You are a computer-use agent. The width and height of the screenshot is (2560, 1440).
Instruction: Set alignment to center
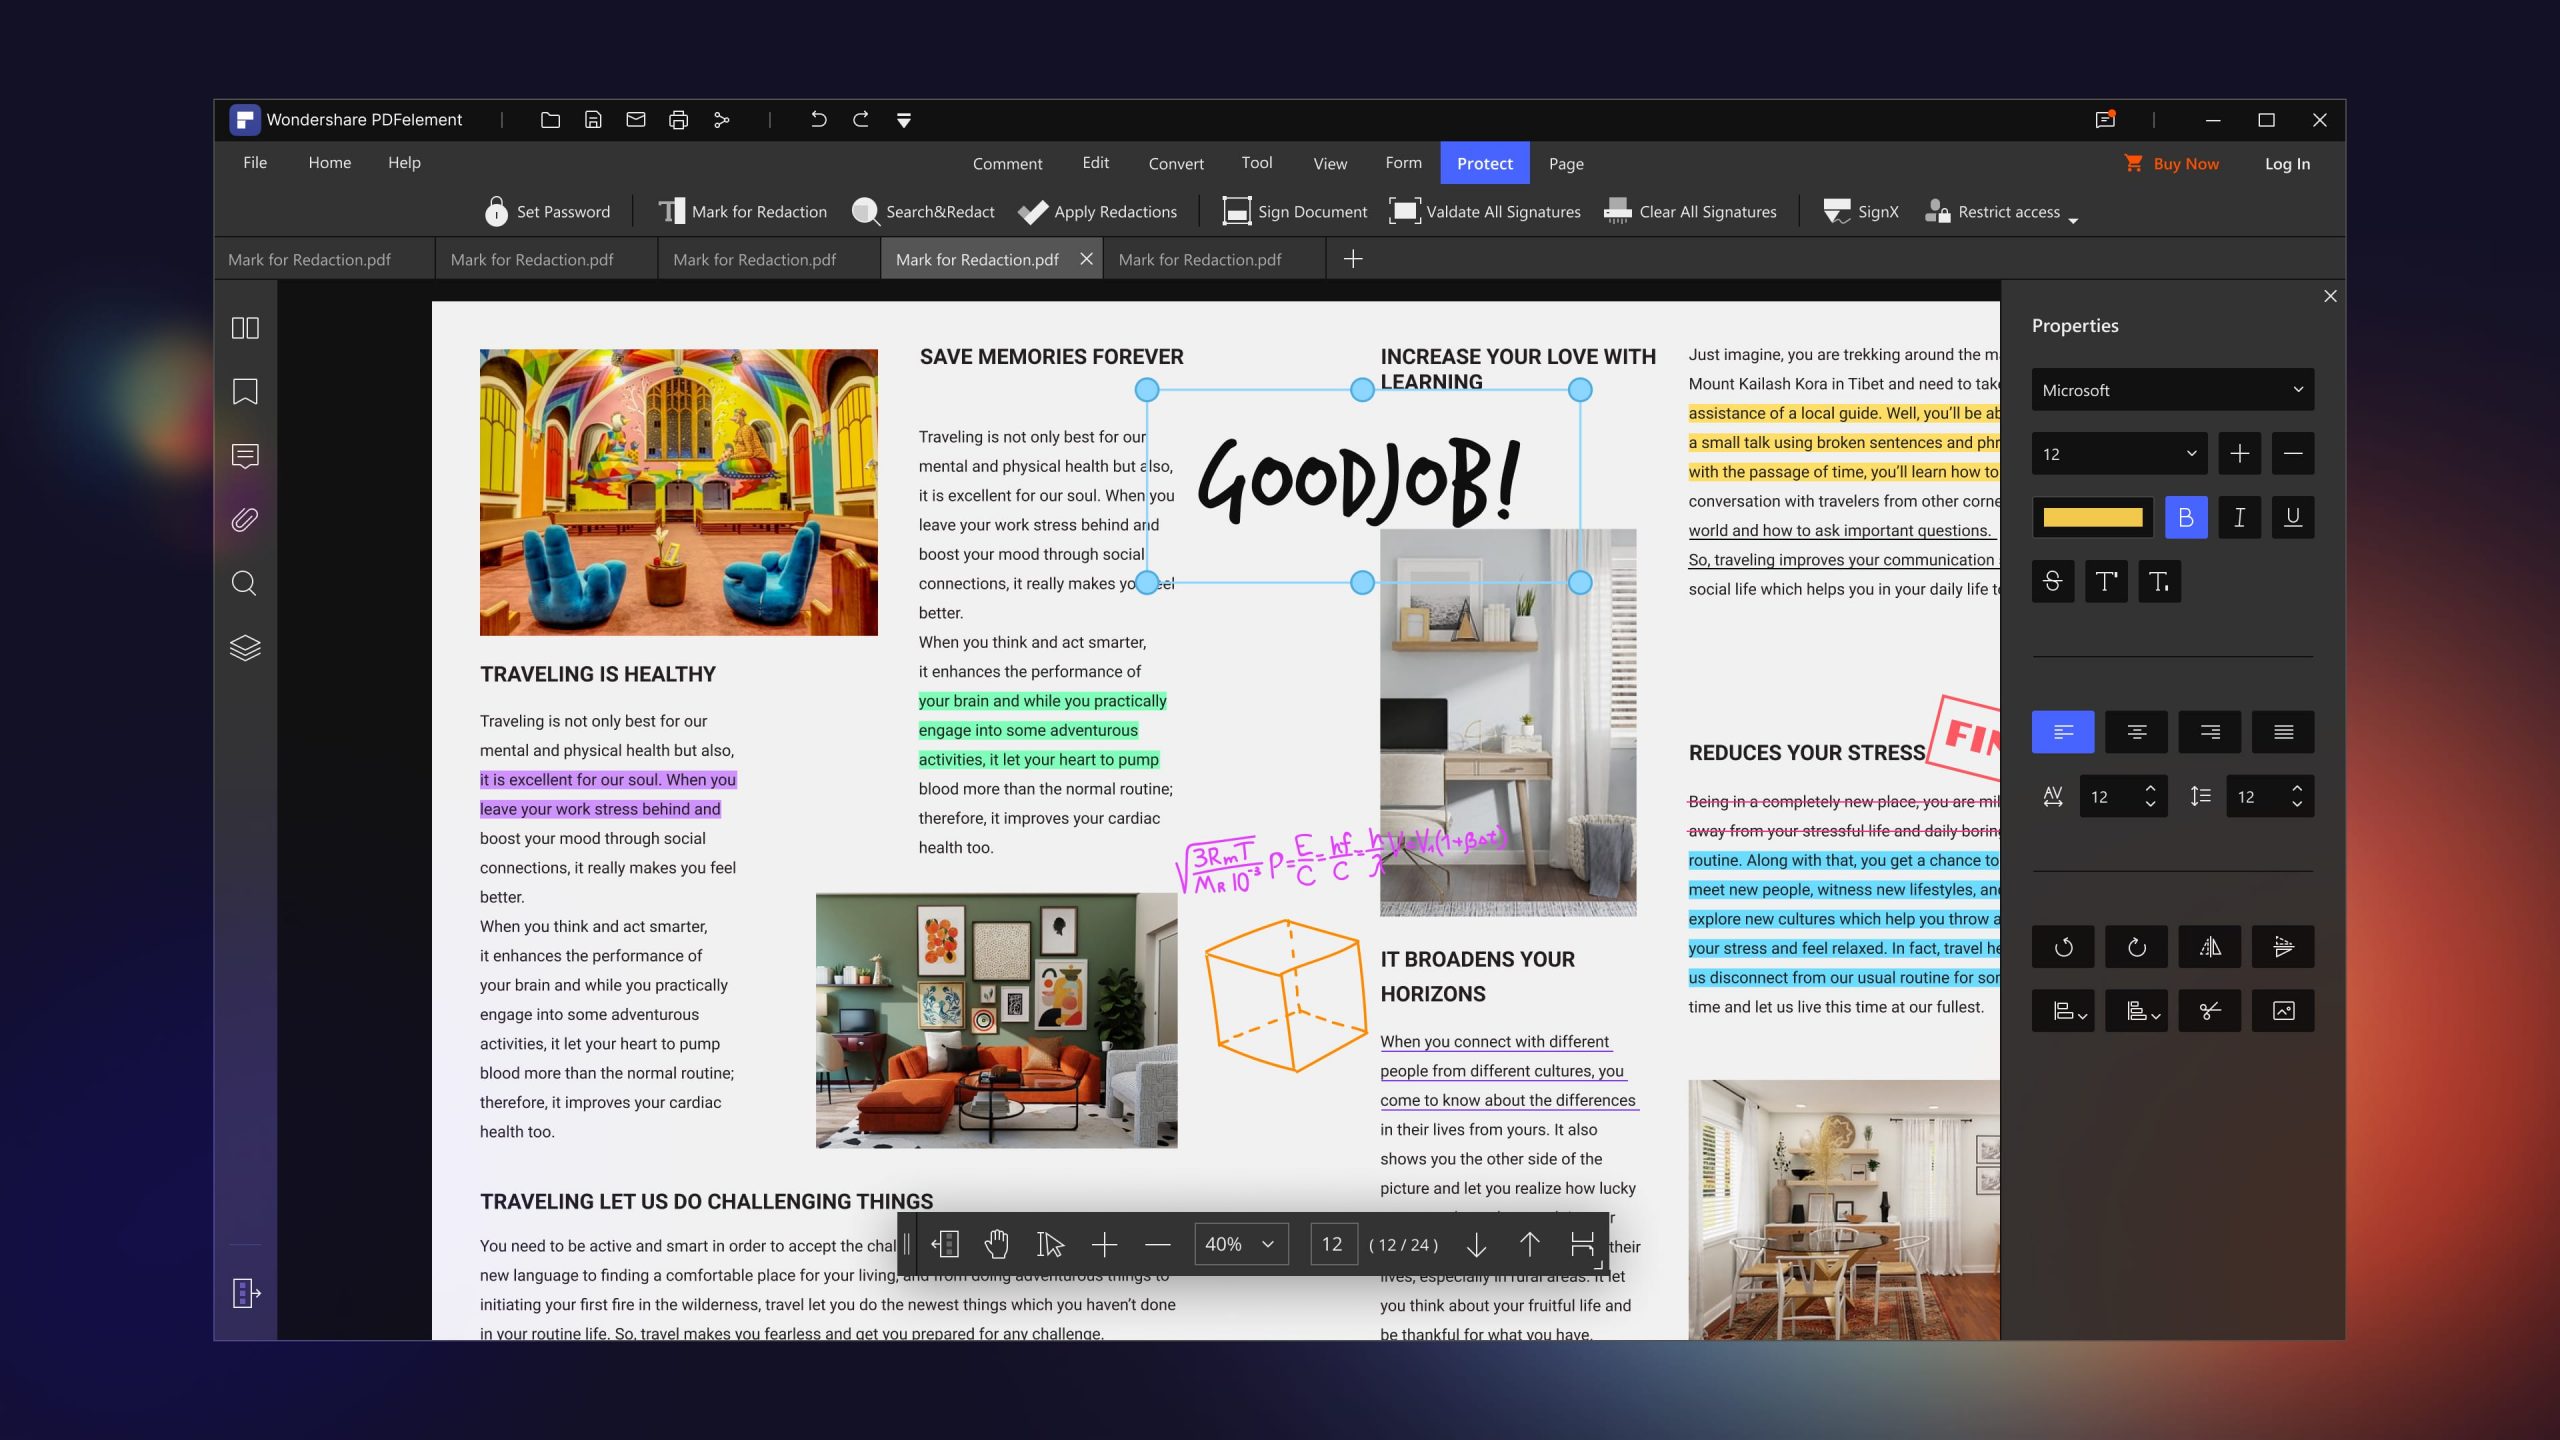2136,732
